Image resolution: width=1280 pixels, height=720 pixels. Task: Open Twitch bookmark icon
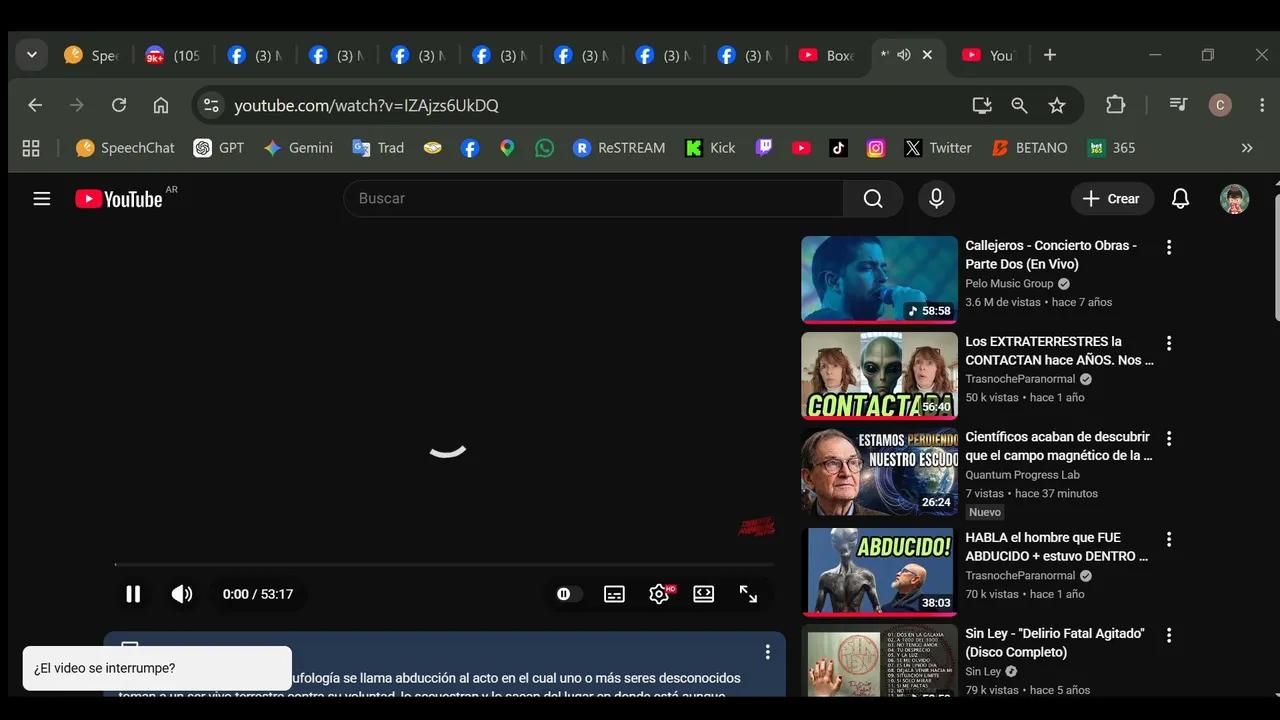764,148
